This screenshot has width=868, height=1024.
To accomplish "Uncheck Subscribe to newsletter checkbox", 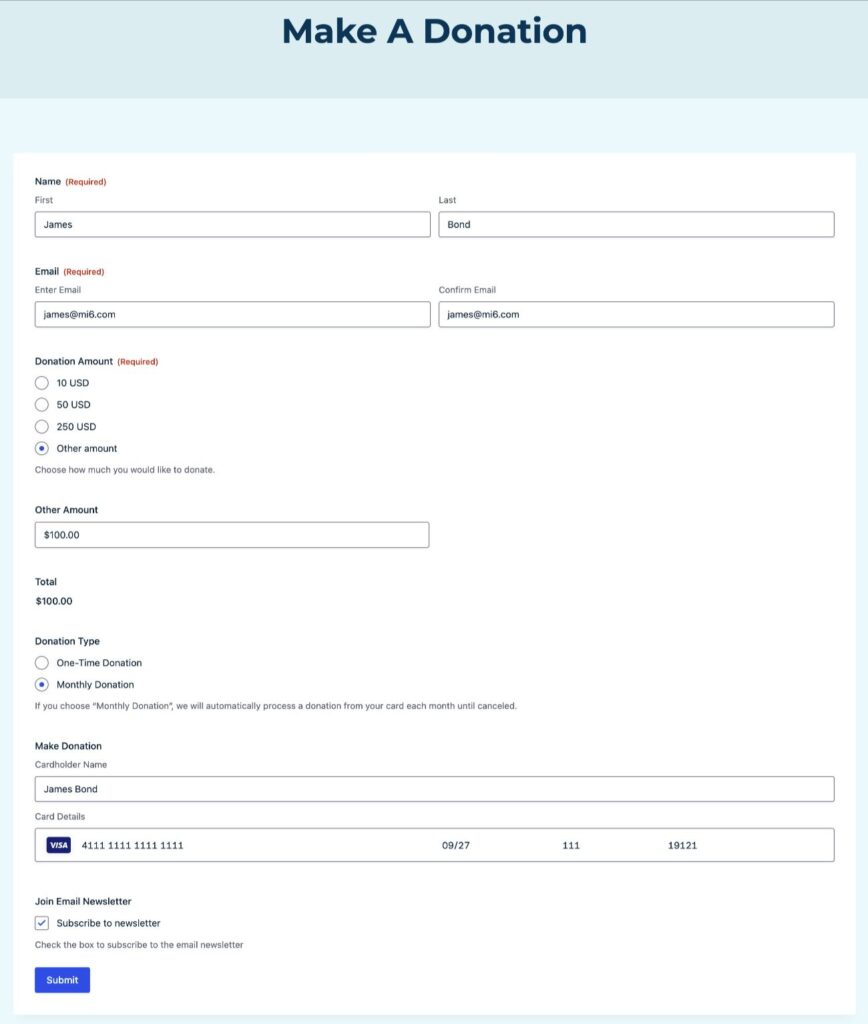I will (42, 923).
